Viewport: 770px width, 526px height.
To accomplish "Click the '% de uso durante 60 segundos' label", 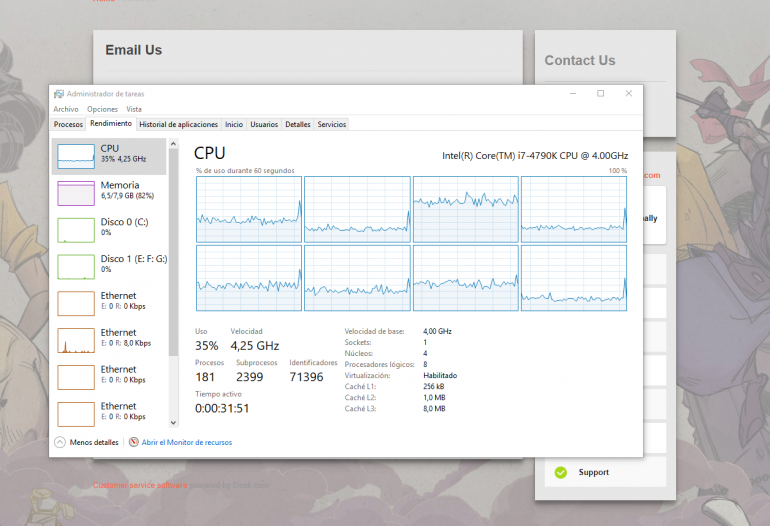I will [245, 170].
